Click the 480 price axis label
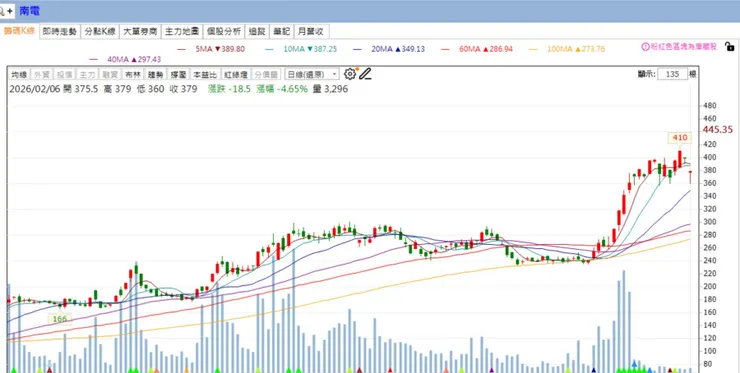 click(710, 106)
